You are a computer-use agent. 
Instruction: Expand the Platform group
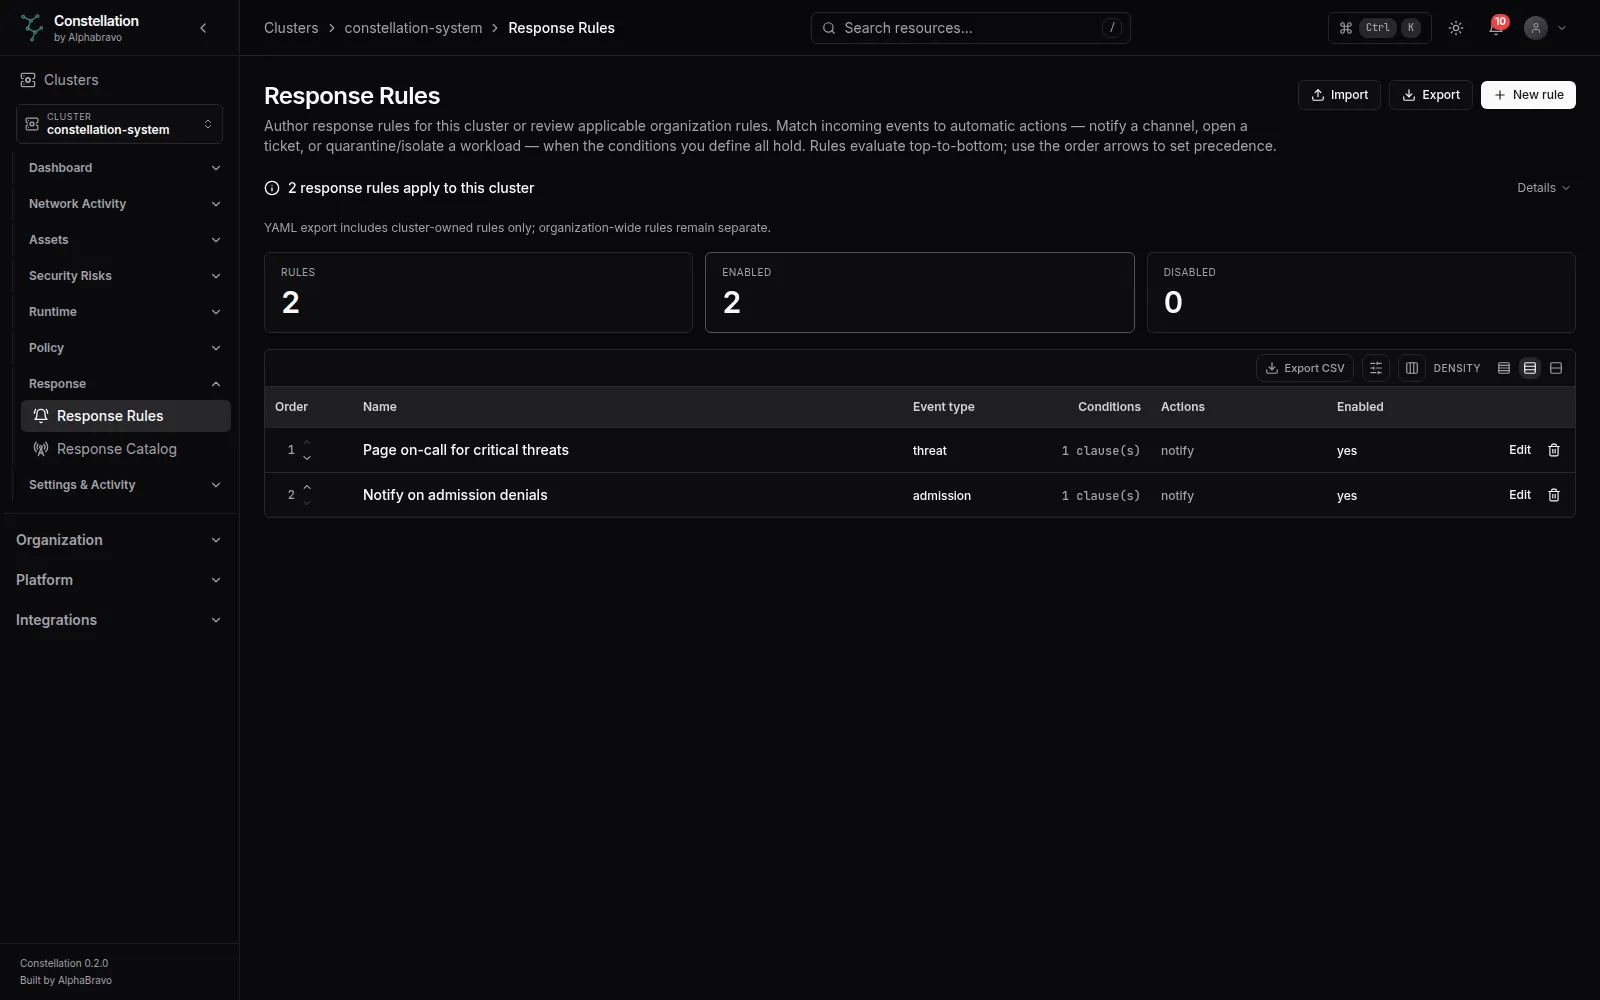pos(119,580)
